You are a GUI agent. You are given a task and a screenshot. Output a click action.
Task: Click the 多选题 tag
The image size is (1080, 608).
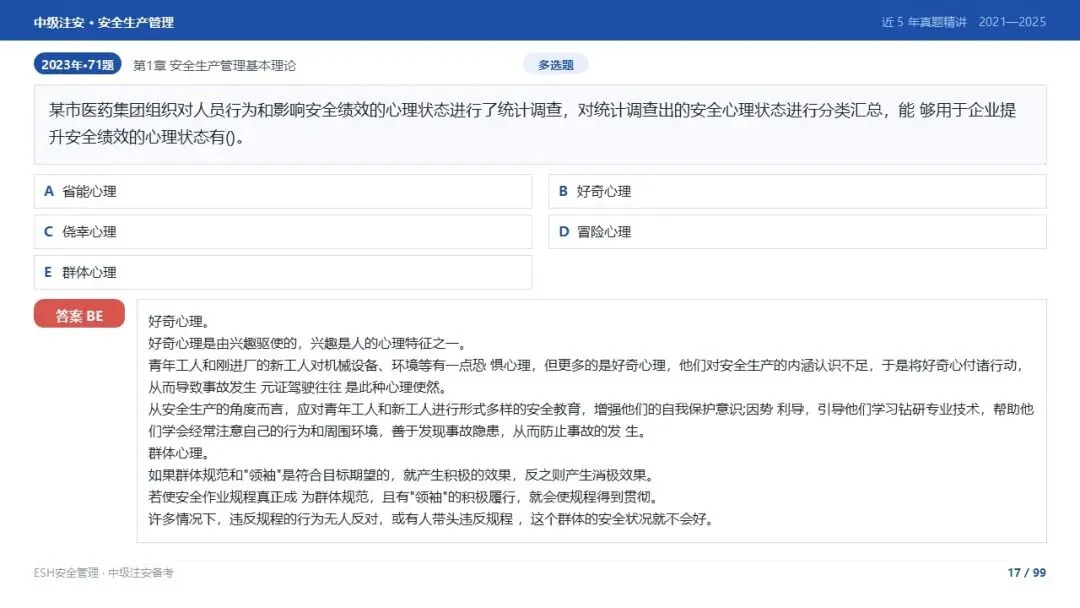click(555, 64)
